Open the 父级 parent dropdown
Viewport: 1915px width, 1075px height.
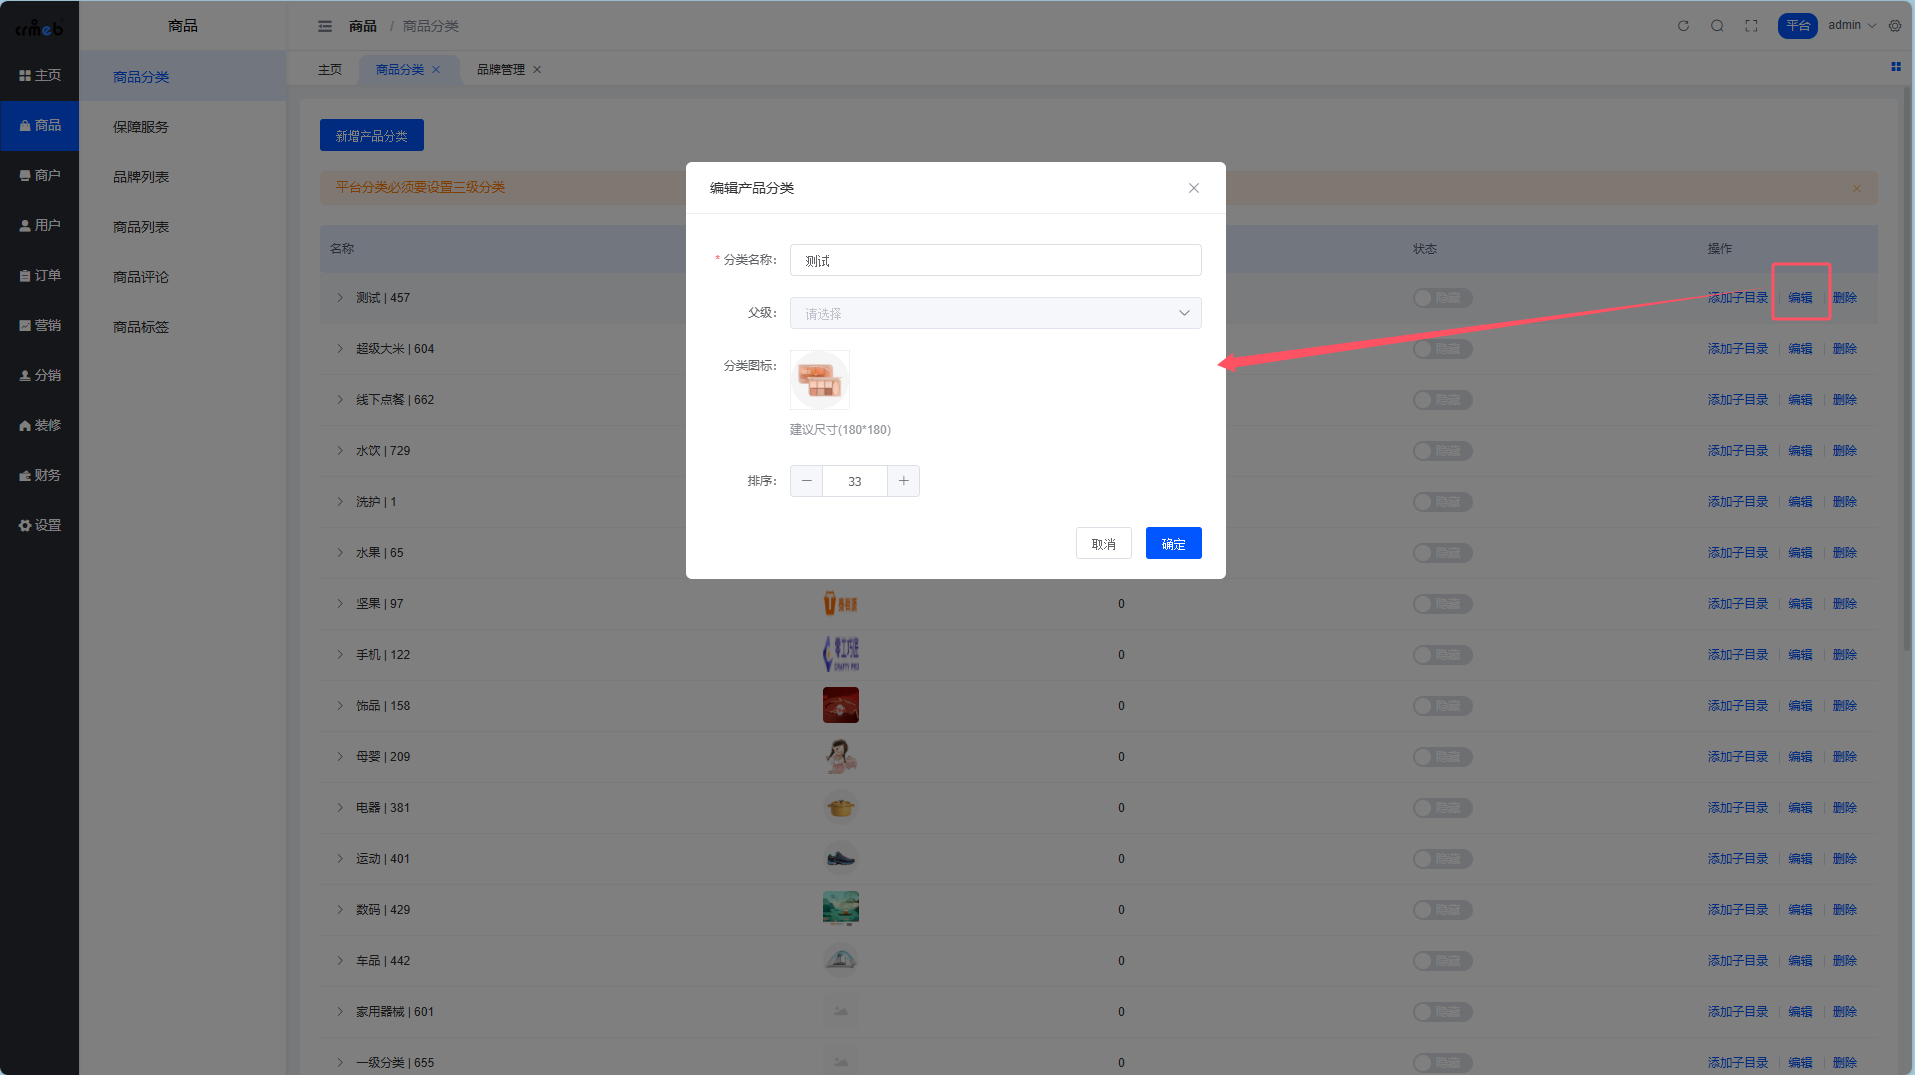(x=995, y=313)
